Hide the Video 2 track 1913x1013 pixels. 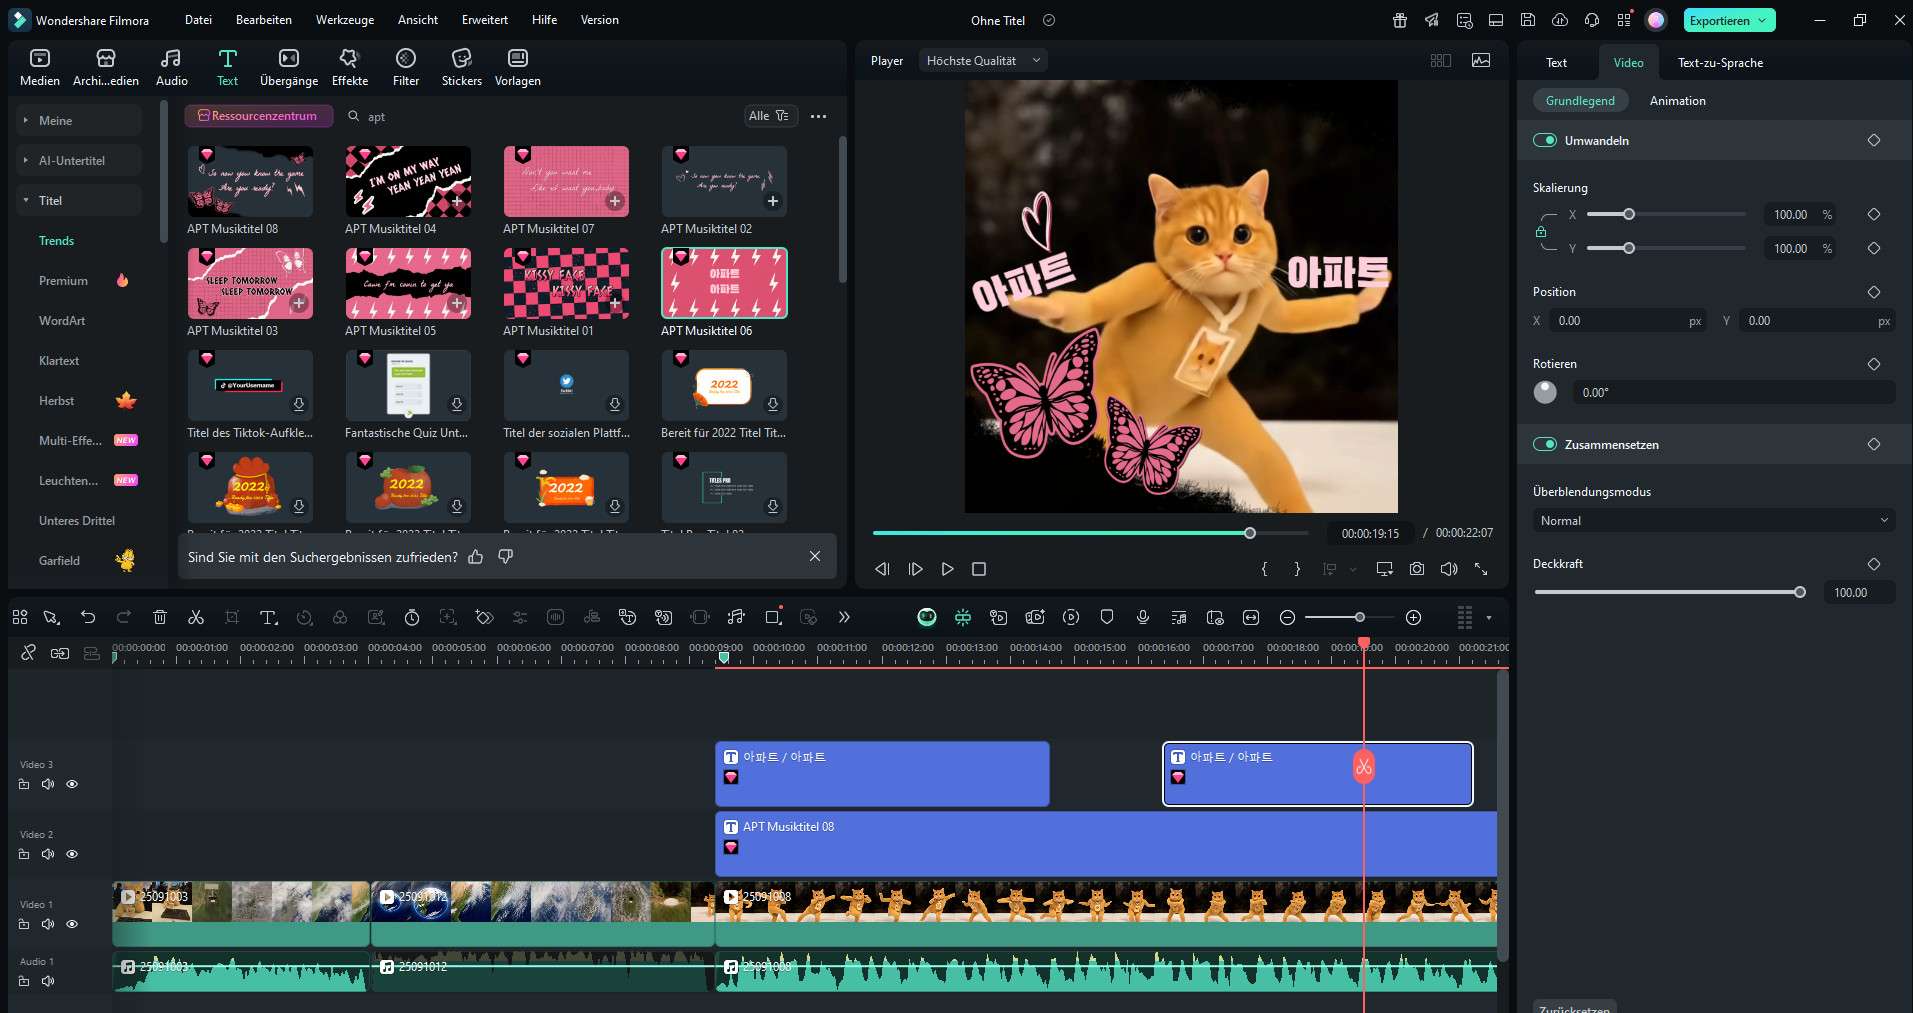click(x=72, y=854)
